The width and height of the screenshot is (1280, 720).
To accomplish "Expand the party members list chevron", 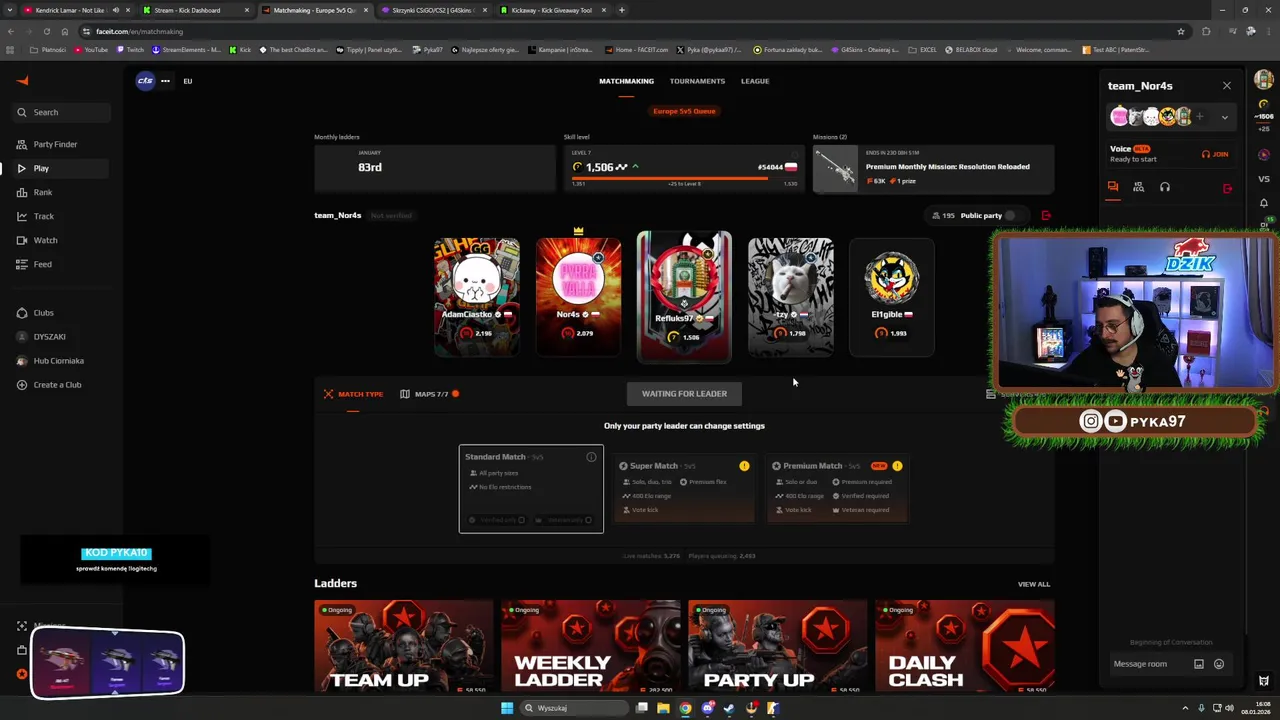I will click(x=1224, y=117).
